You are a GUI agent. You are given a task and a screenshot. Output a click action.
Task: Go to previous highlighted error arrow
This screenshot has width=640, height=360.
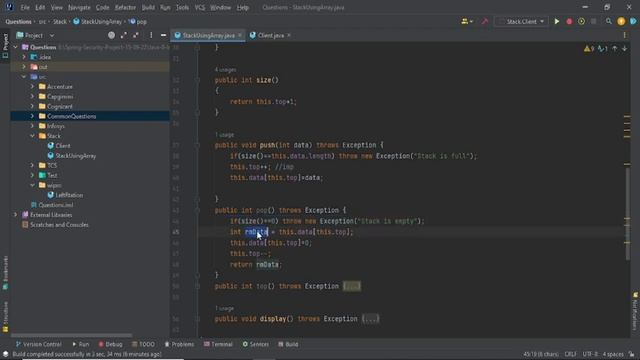615,49
